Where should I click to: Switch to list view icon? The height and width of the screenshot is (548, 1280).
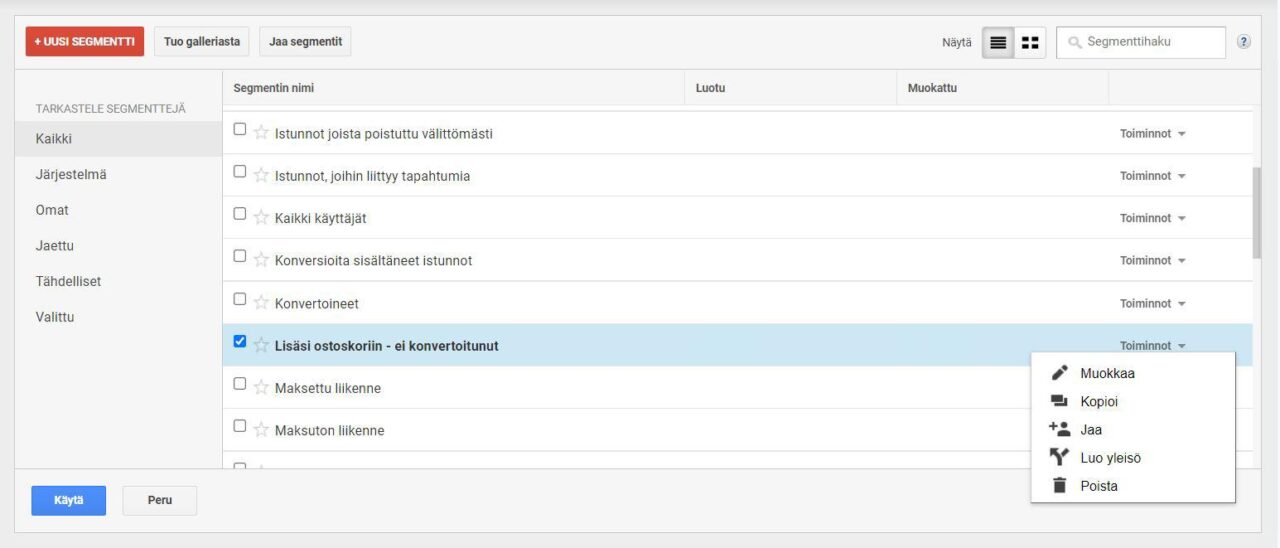tap(998, 43)
